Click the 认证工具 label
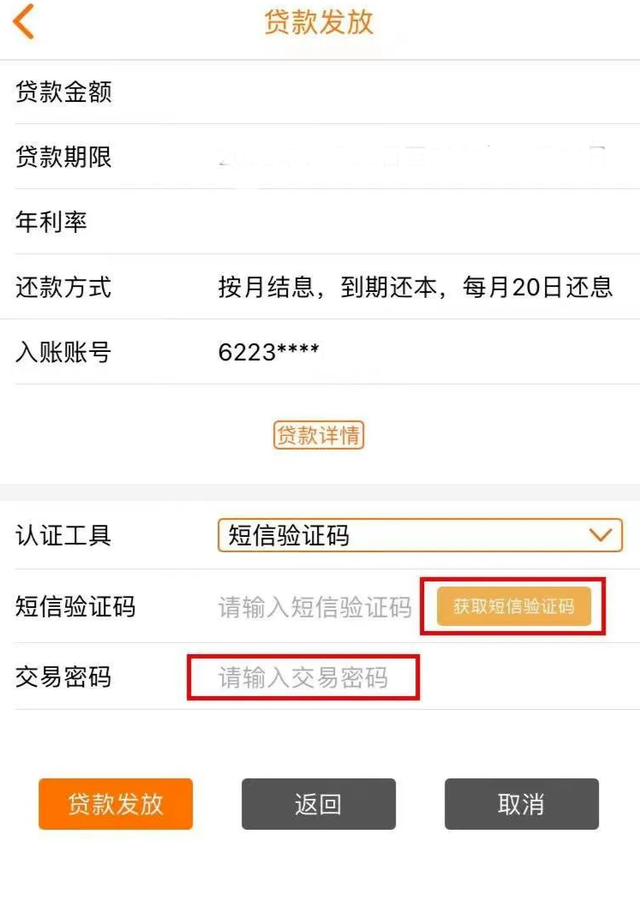This screenshot has height=912, width=640. (63, 535)
